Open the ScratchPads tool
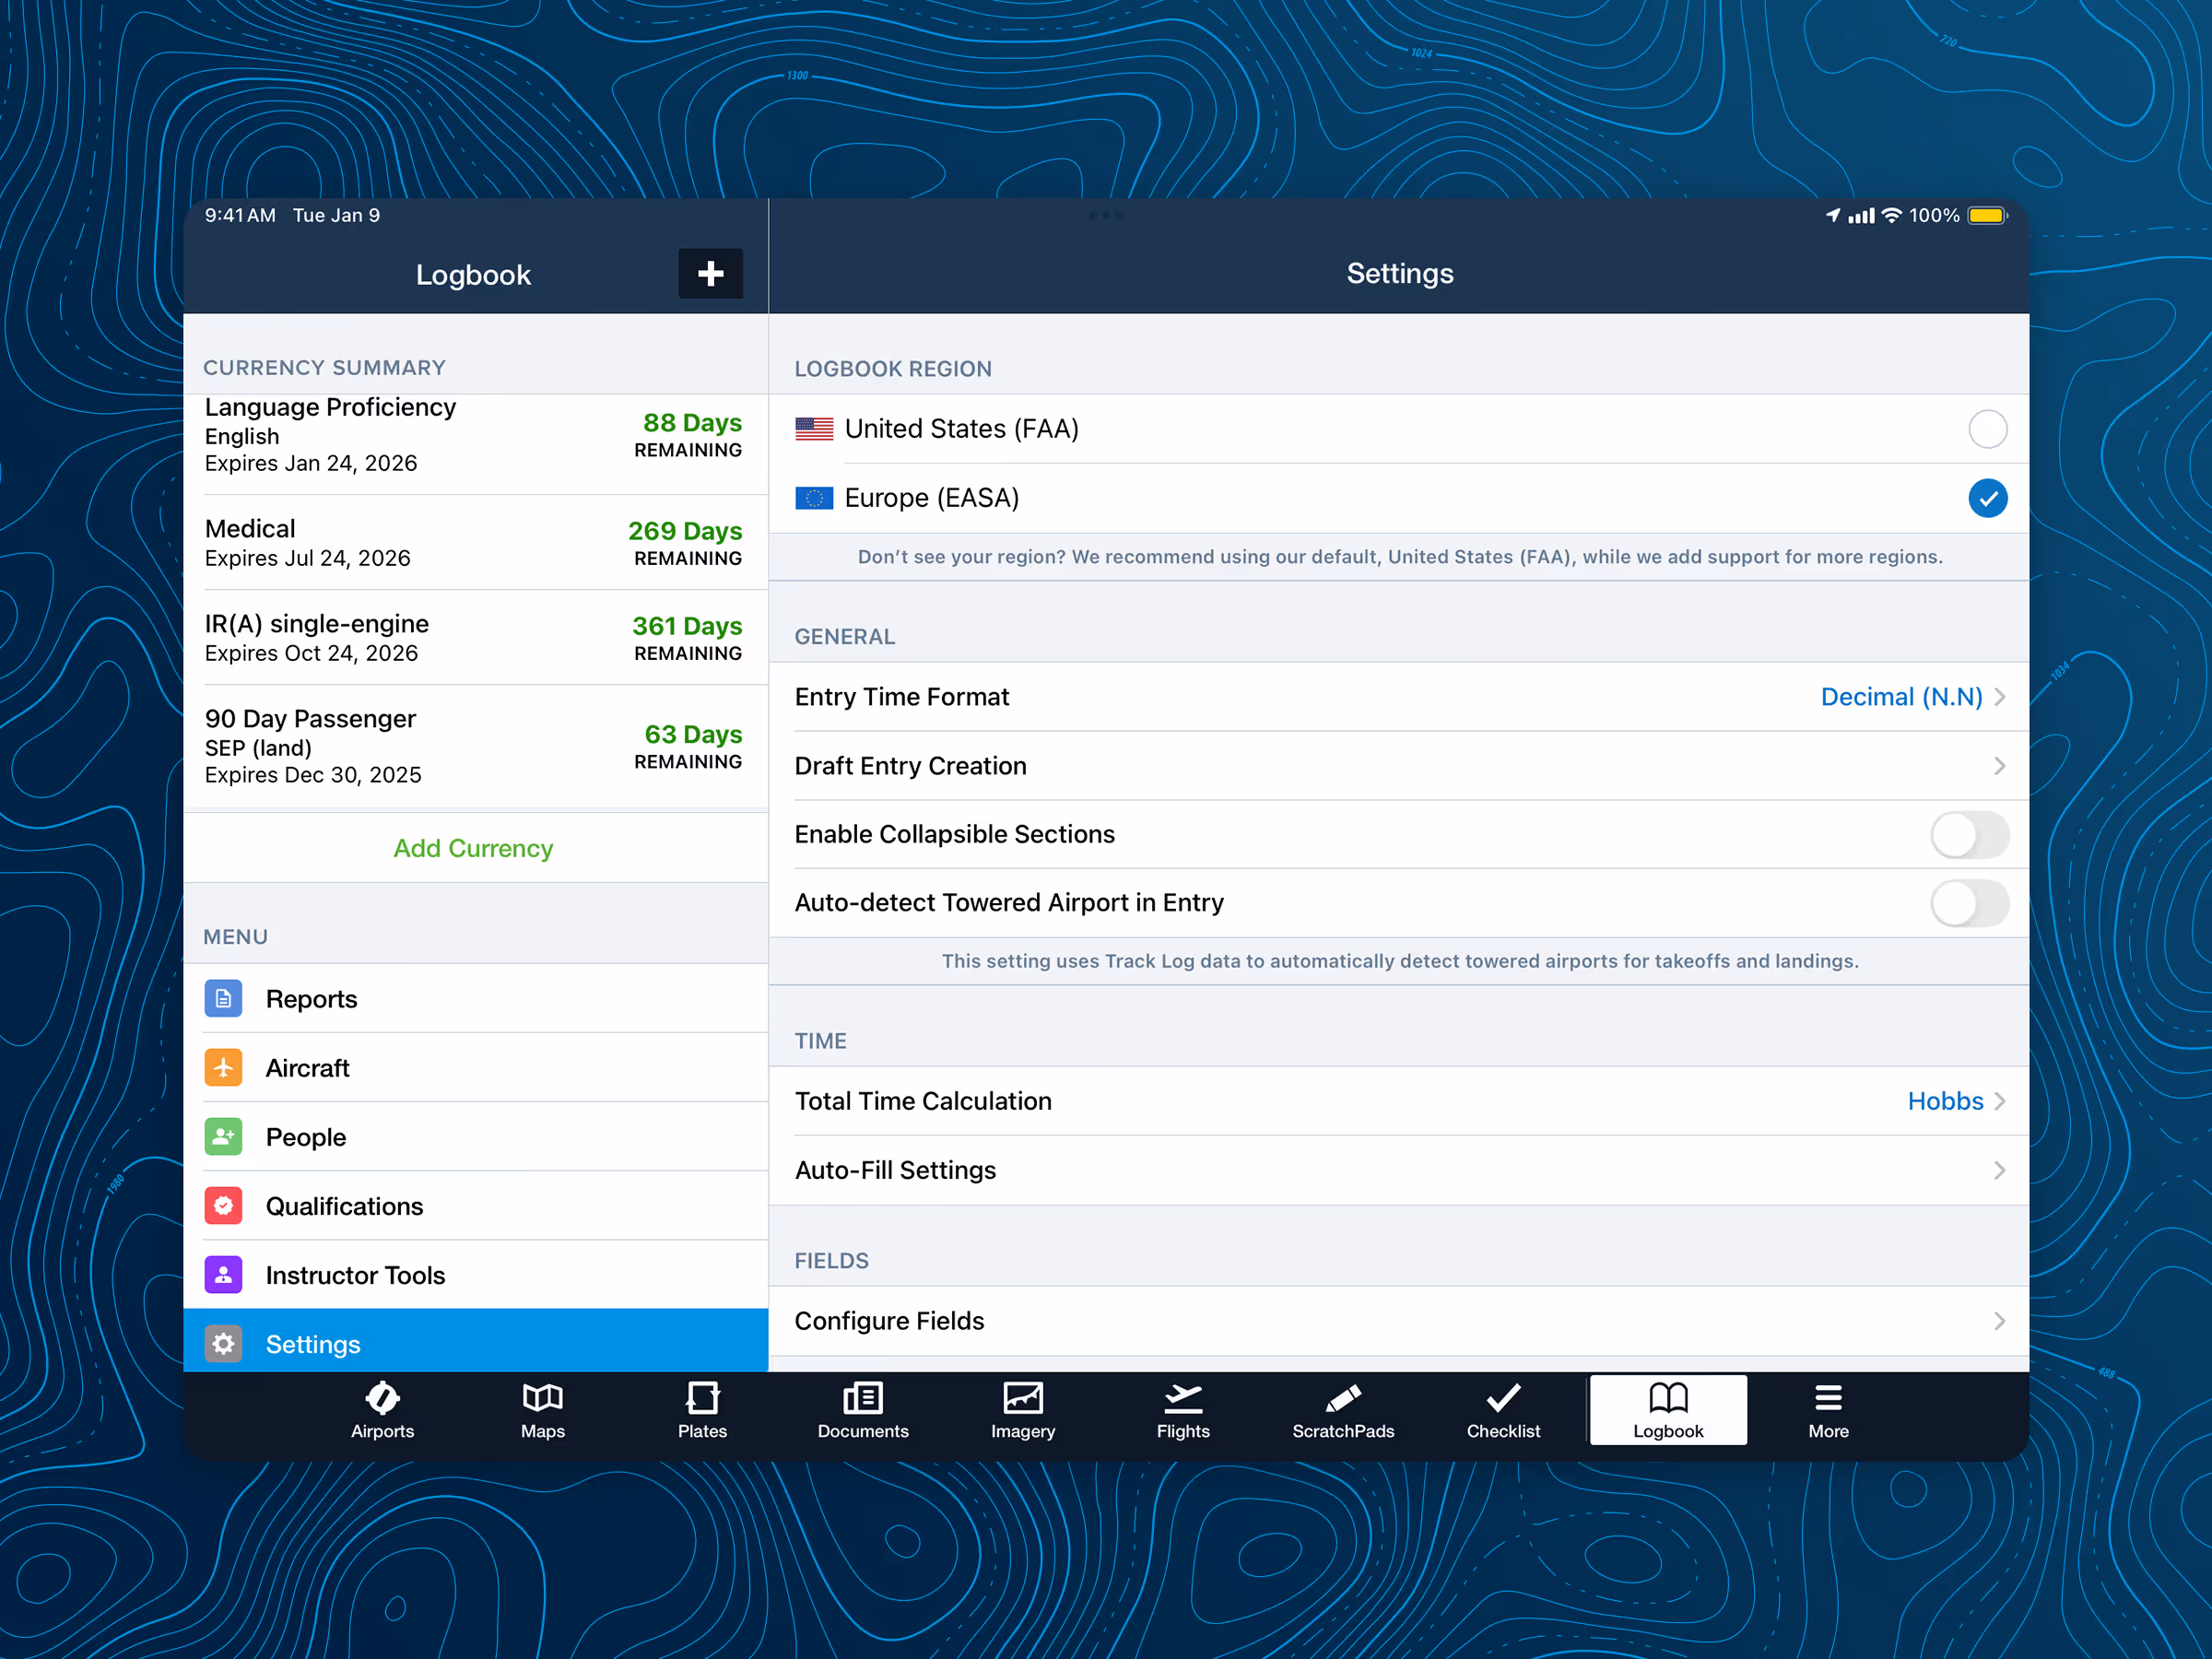This screenshot has height=1659, width=2212. pos(1343,1412)
